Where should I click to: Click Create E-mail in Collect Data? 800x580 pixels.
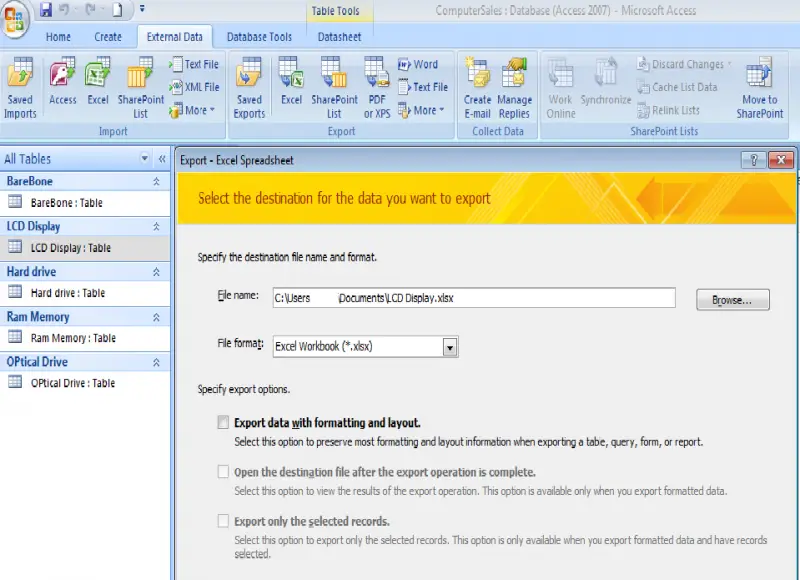477,88
